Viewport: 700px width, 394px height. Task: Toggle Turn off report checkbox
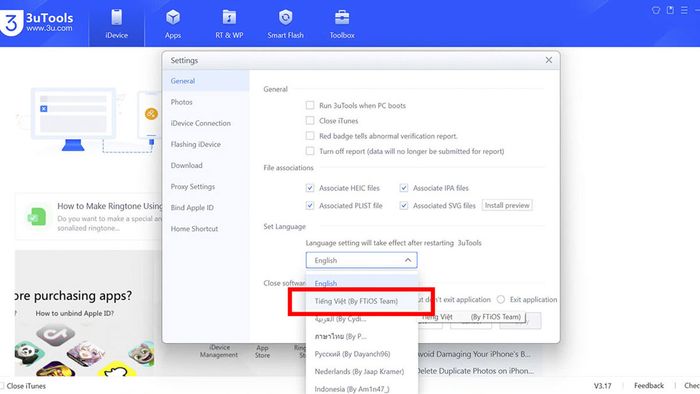click(310, 151)
